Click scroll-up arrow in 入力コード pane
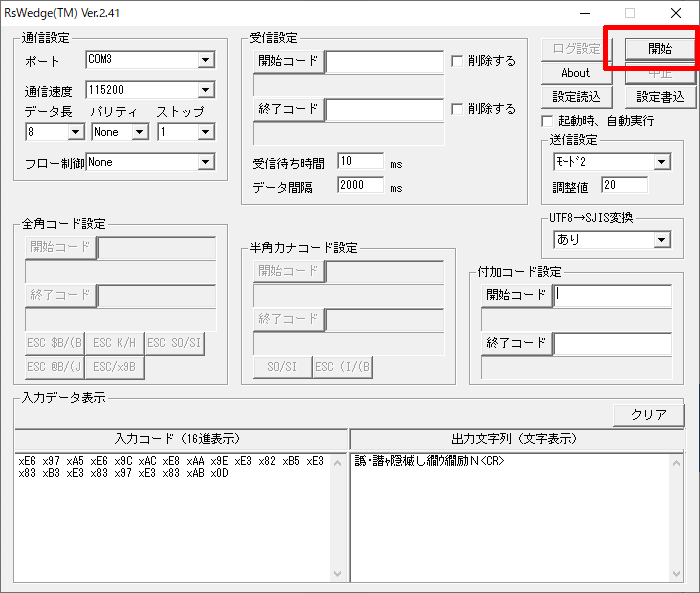Image resolution: width=700 pixels, height=593 pixels. point(338,463)
